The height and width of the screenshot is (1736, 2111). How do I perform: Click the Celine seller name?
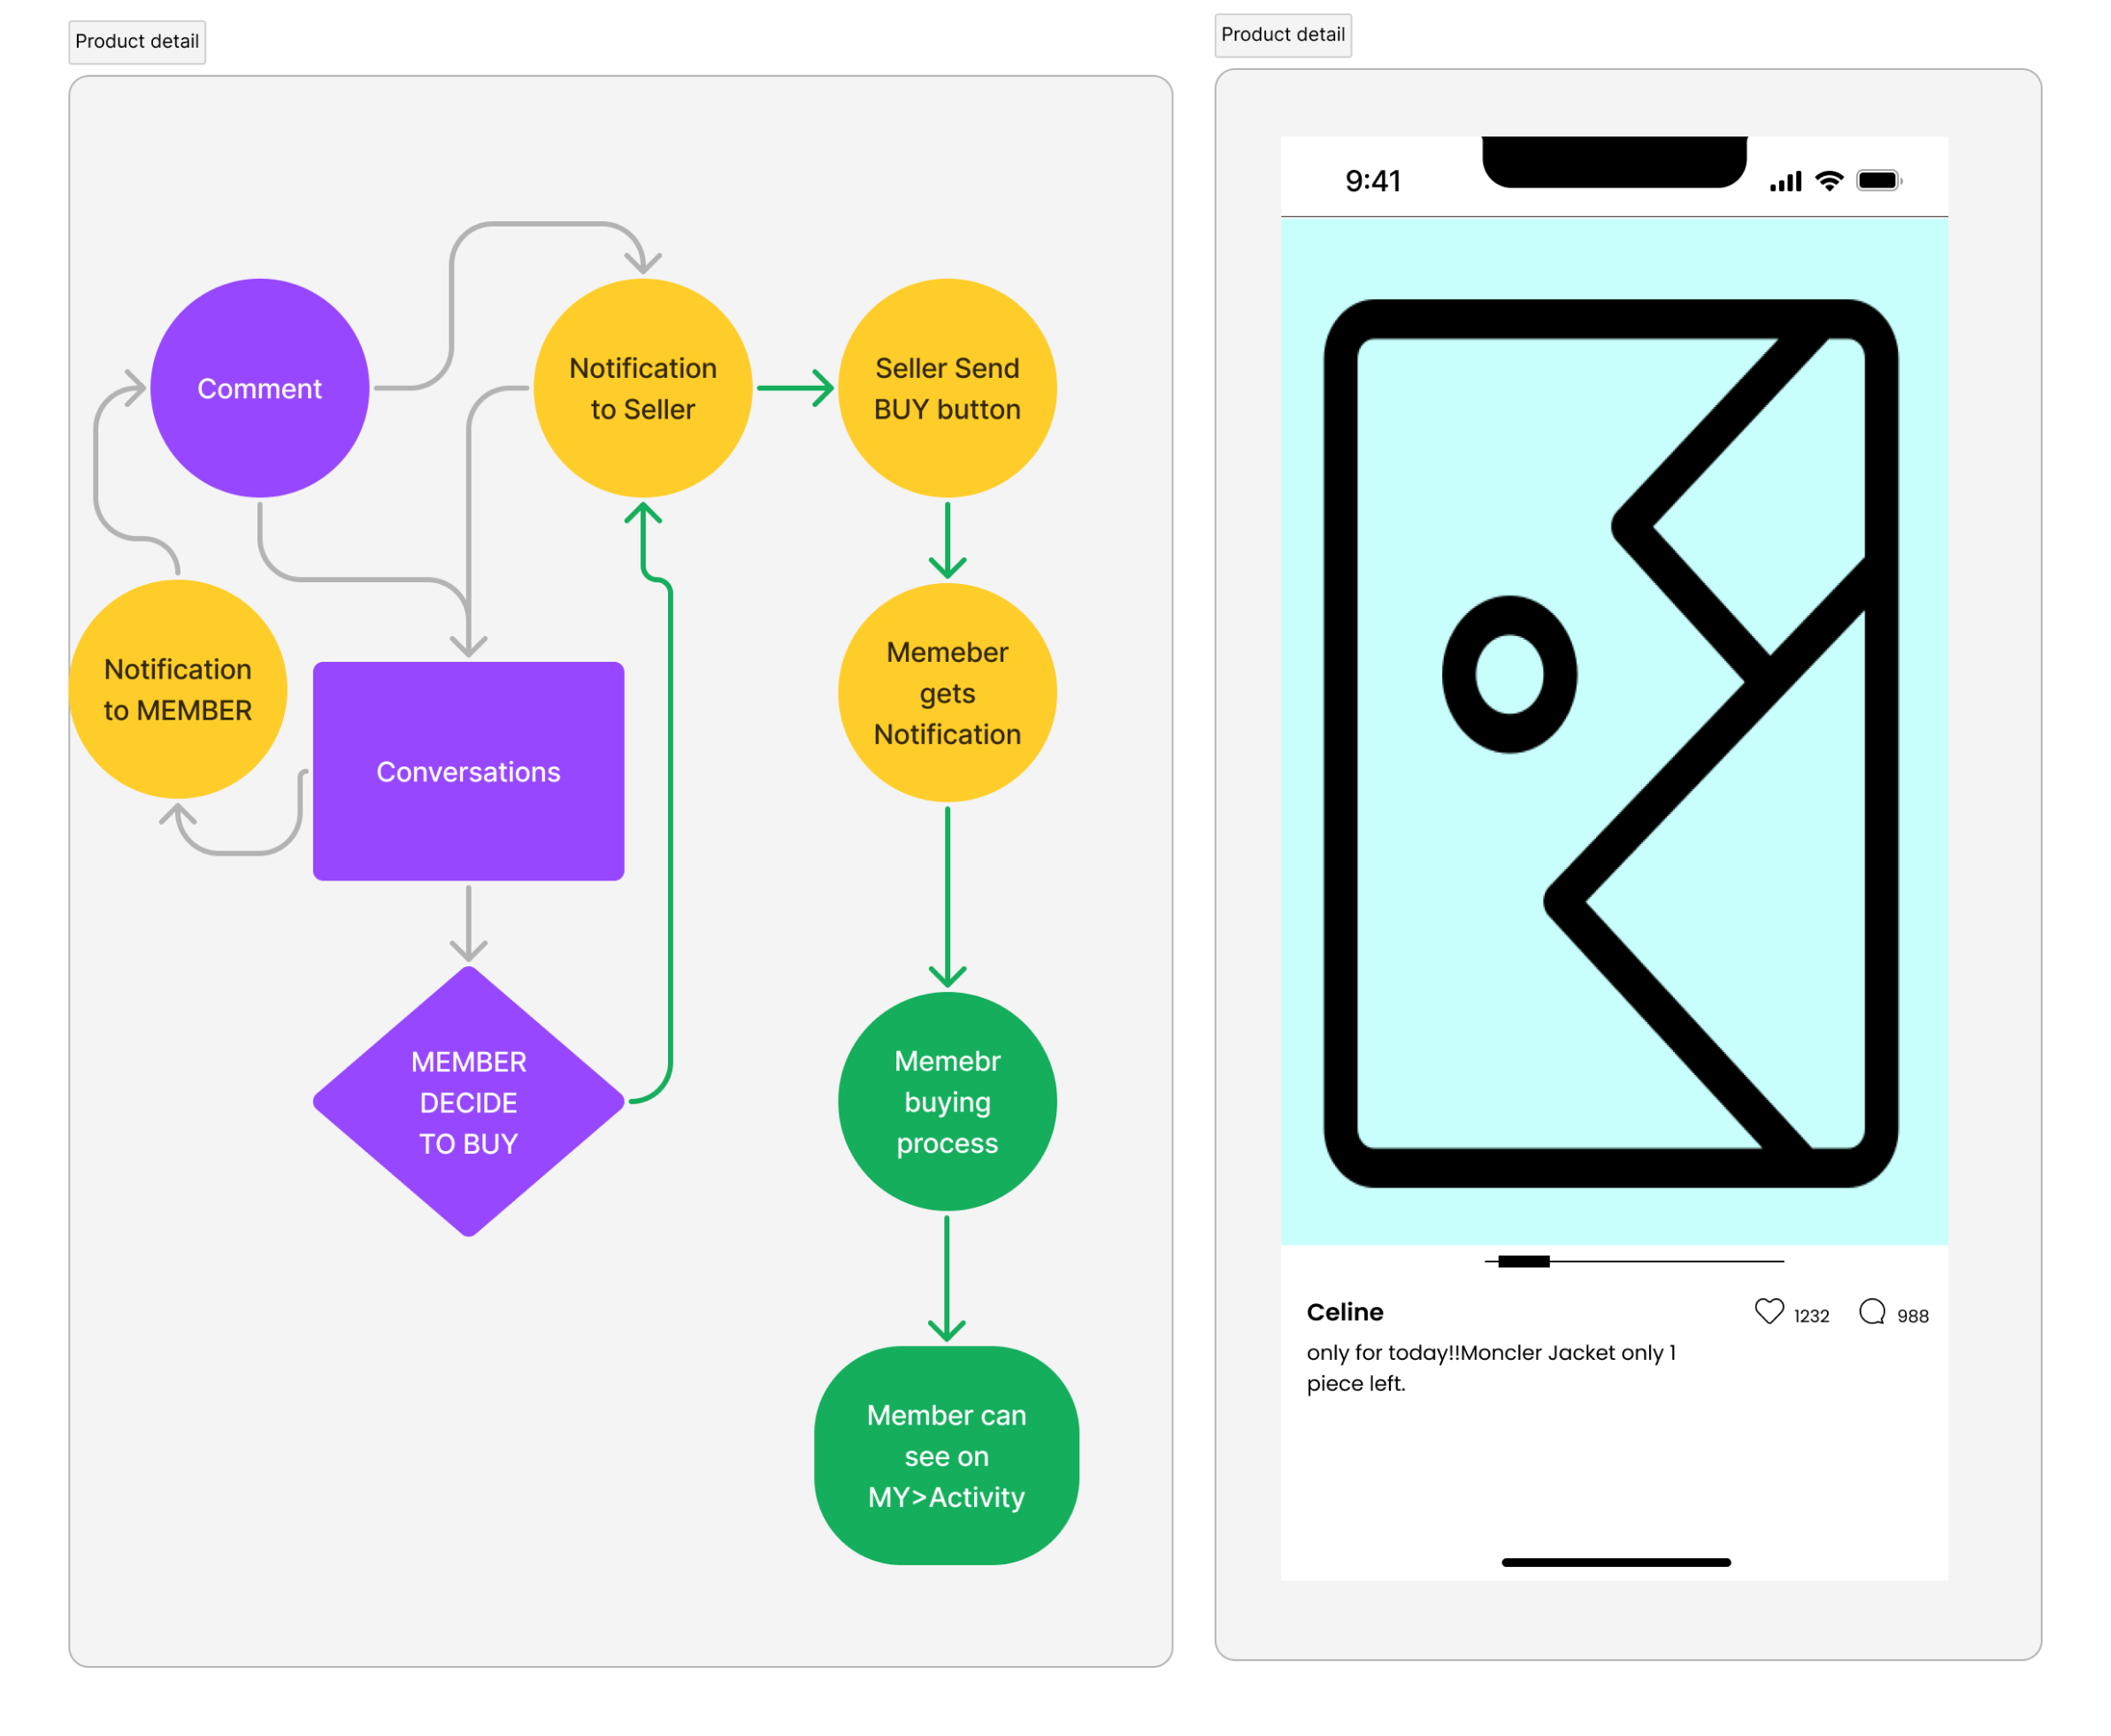pyautogui.click(x=1344, y=1311)
